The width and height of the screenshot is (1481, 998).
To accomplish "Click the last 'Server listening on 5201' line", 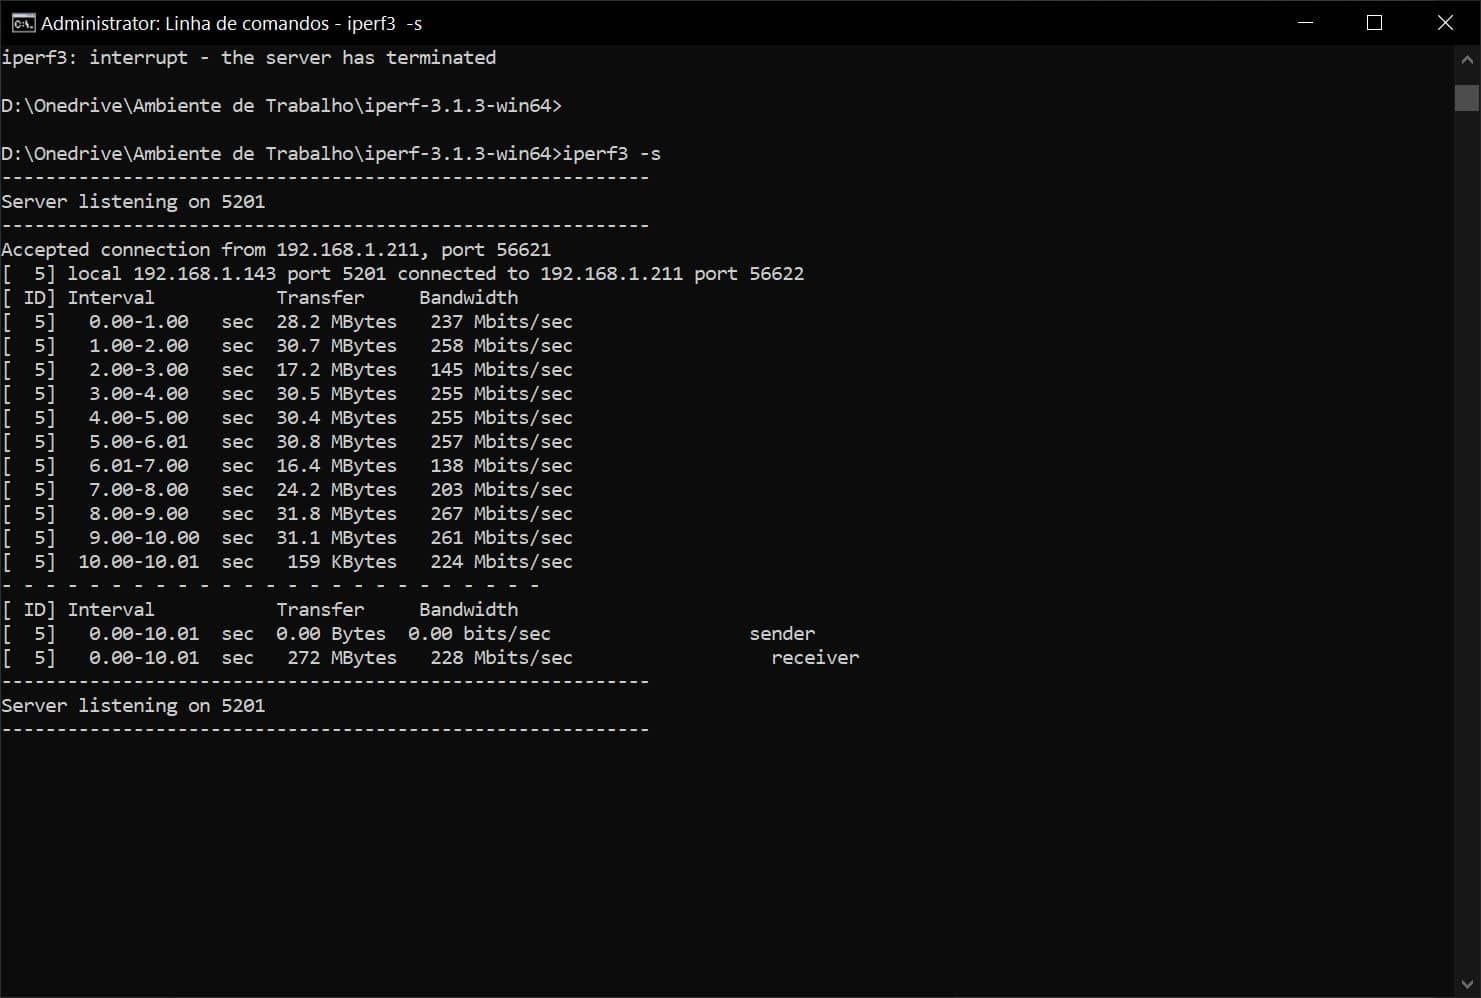I will tap(133, 706).
